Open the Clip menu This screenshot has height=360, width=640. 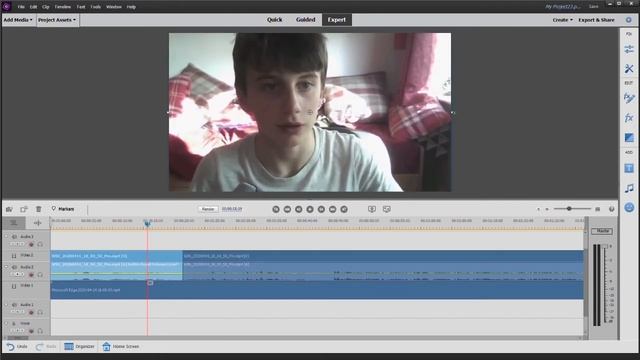pos(46,7)
